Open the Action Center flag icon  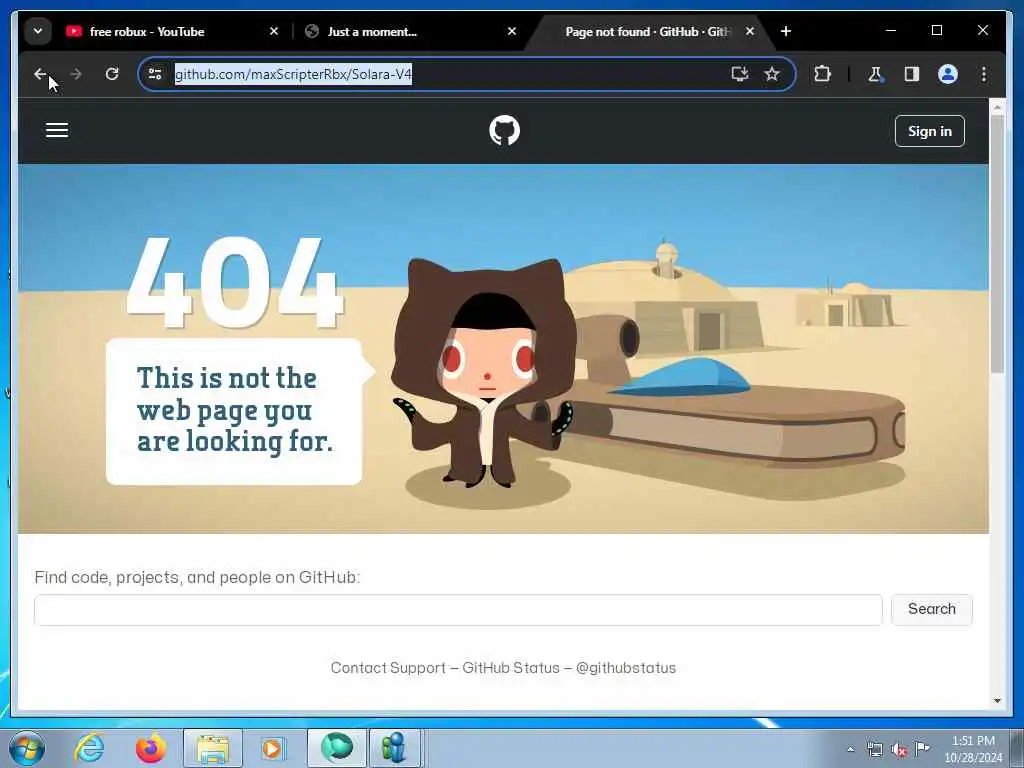click(922, 748)
